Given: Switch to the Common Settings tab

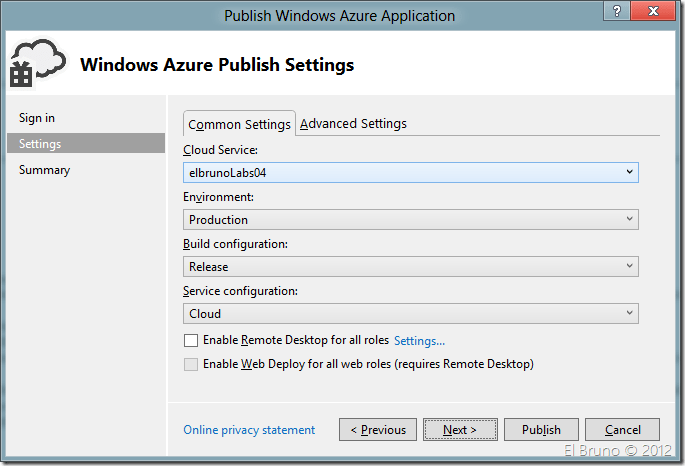Looking at the screenshot, I should pos(239,124).
